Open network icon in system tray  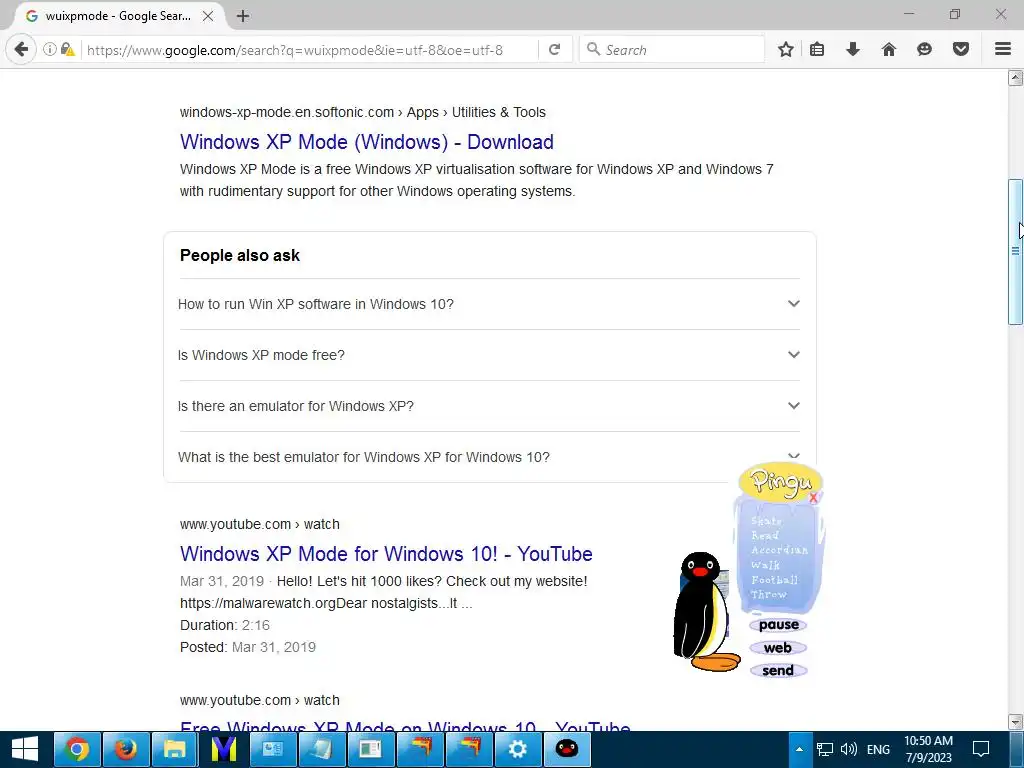[825, 749]
